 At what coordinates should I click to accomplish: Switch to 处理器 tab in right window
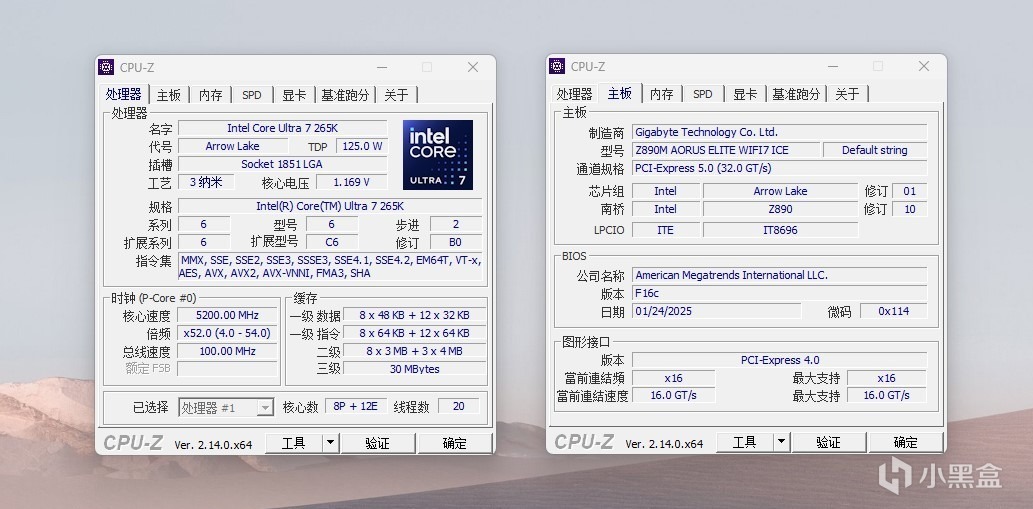[x=574, y=94]
